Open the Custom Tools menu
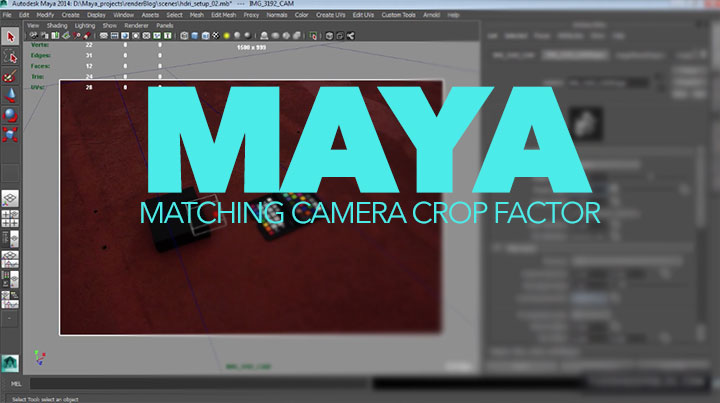Viewport: 720px width, 403px height. [x=398, y=15]
